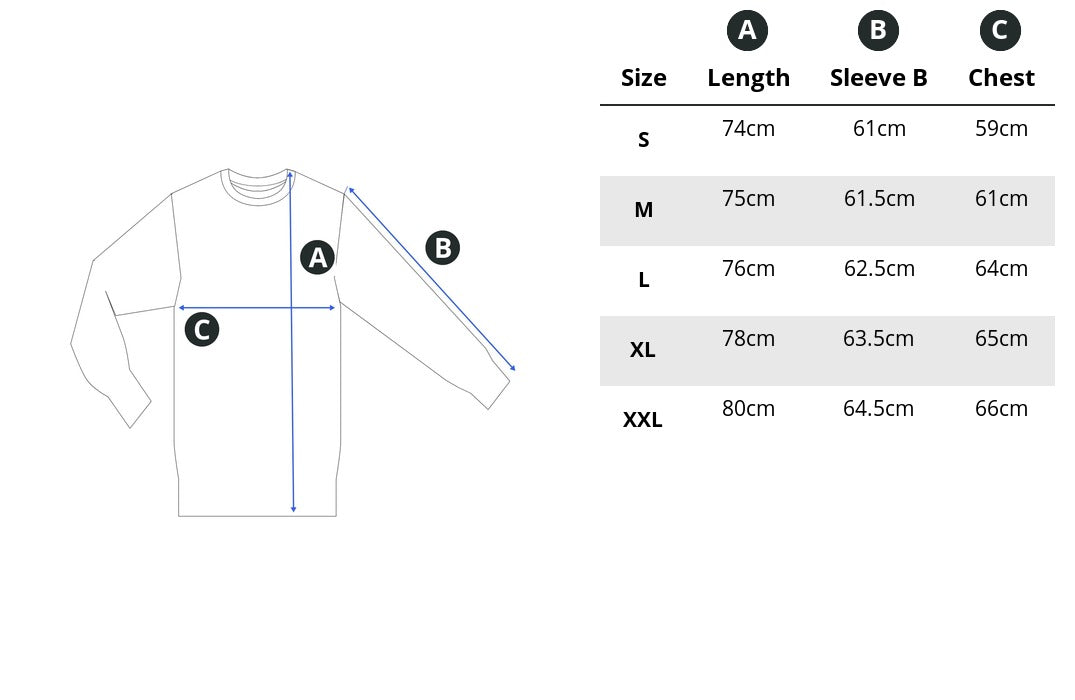Click the Chest column header text
Image resolution: width=1075 pixels, height=700 pixels.
coord(1001,78)
